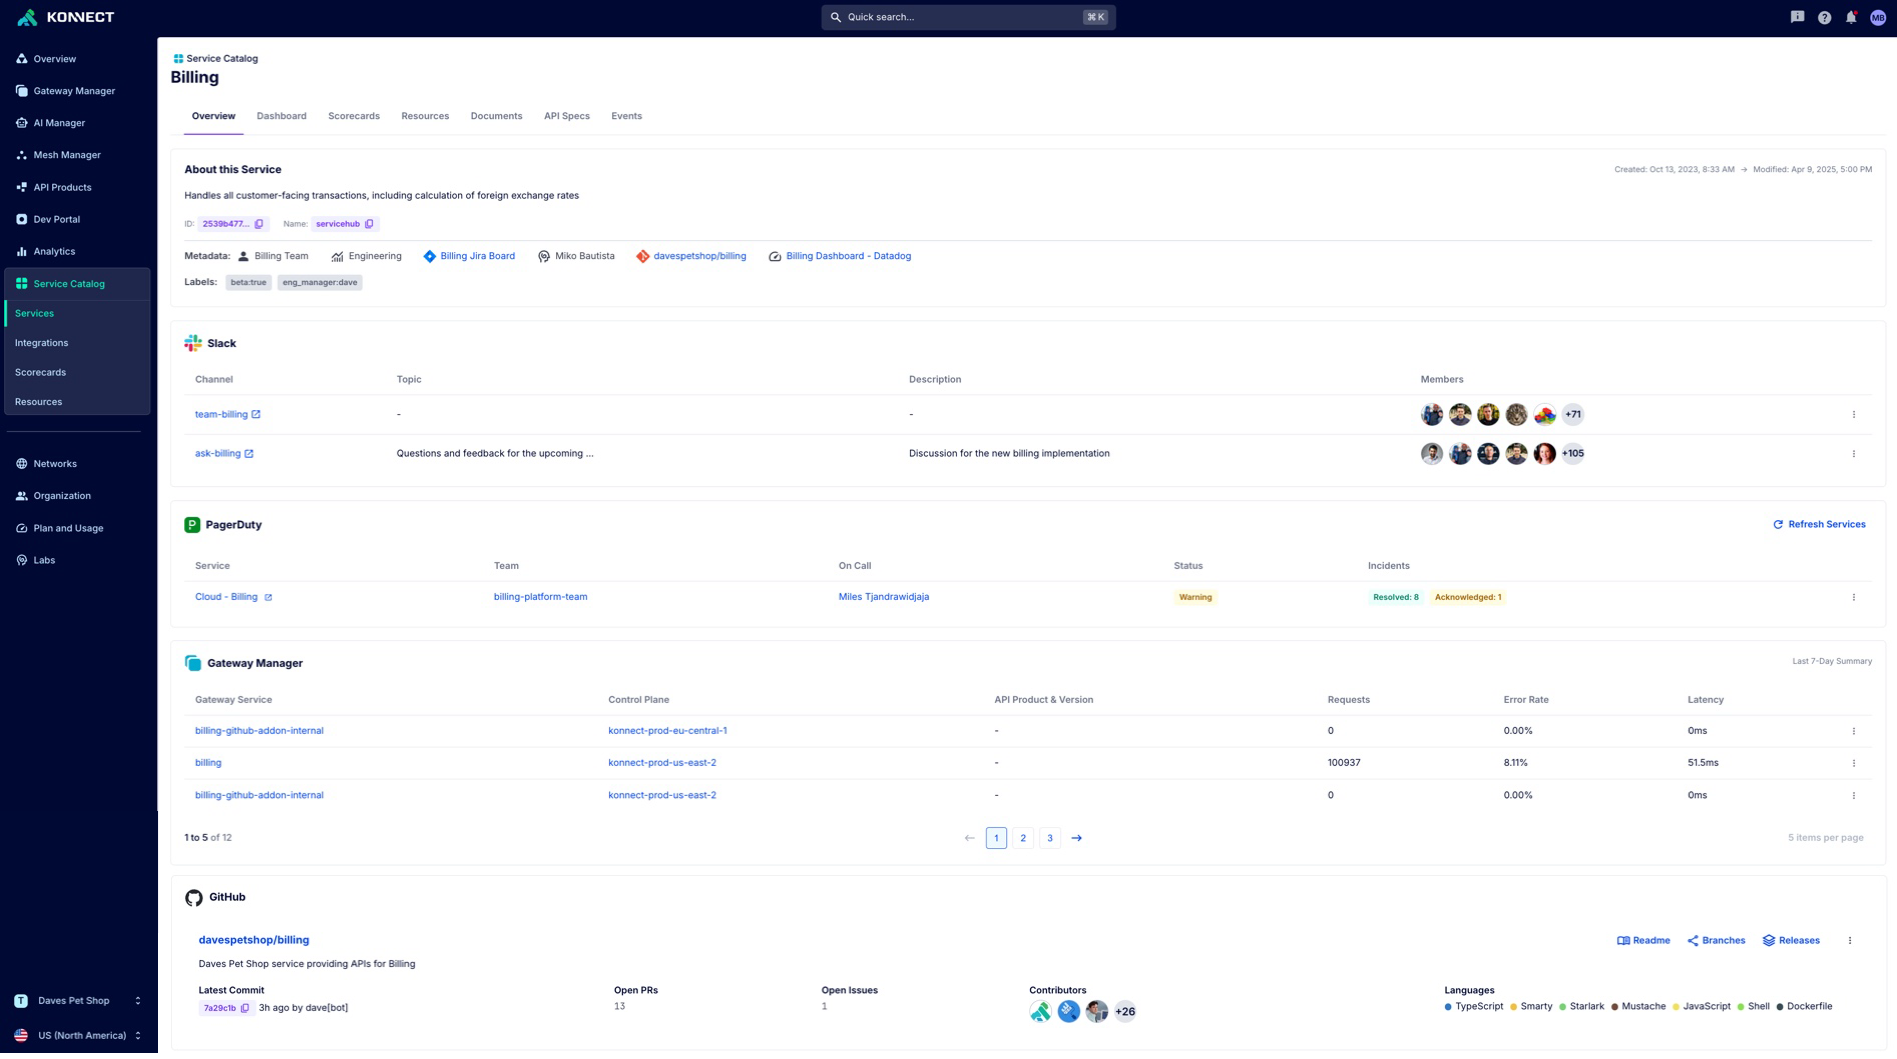Open the 5 items per page selector

click(1825, 838)
